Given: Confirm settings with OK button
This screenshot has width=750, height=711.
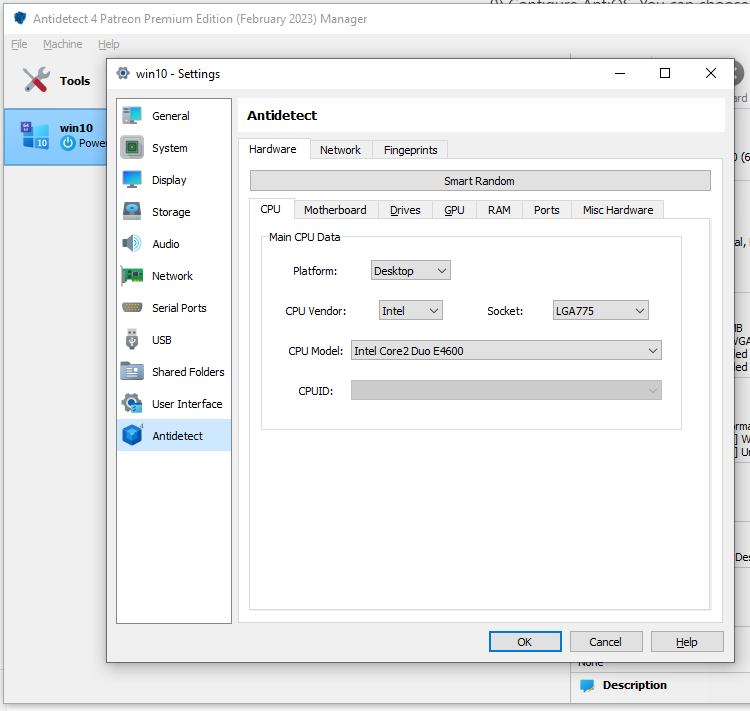Looking at the screenshot, I should (525, 642).
